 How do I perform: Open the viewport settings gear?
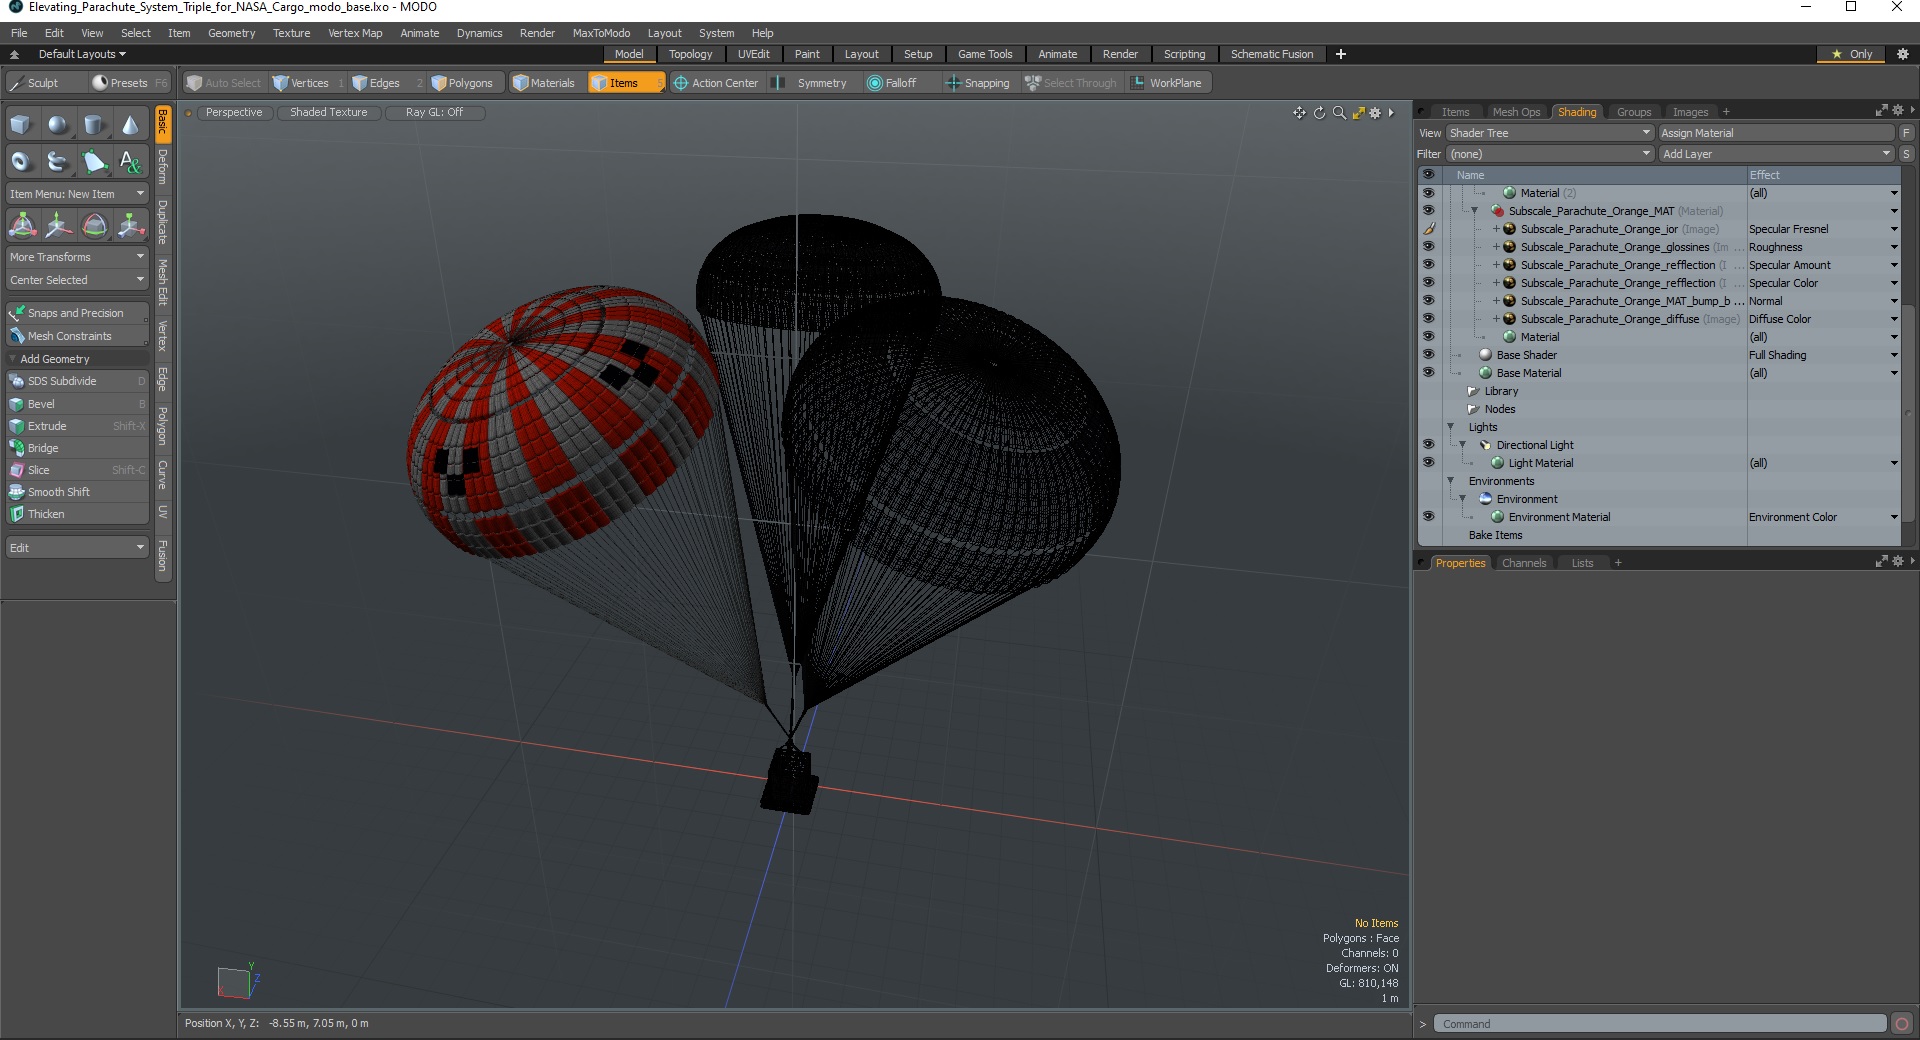(1375, 113)
